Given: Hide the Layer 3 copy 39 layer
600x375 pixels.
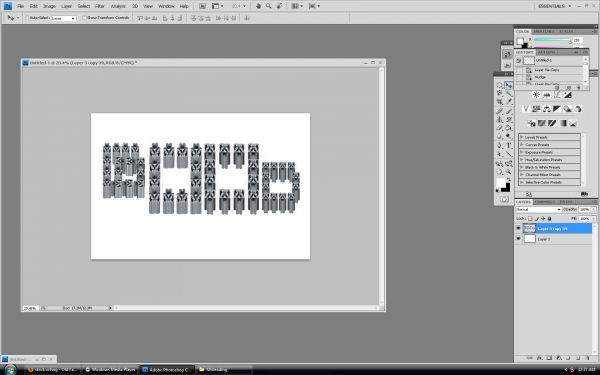Looking at the screenshot, I should [x=518, y=228].
